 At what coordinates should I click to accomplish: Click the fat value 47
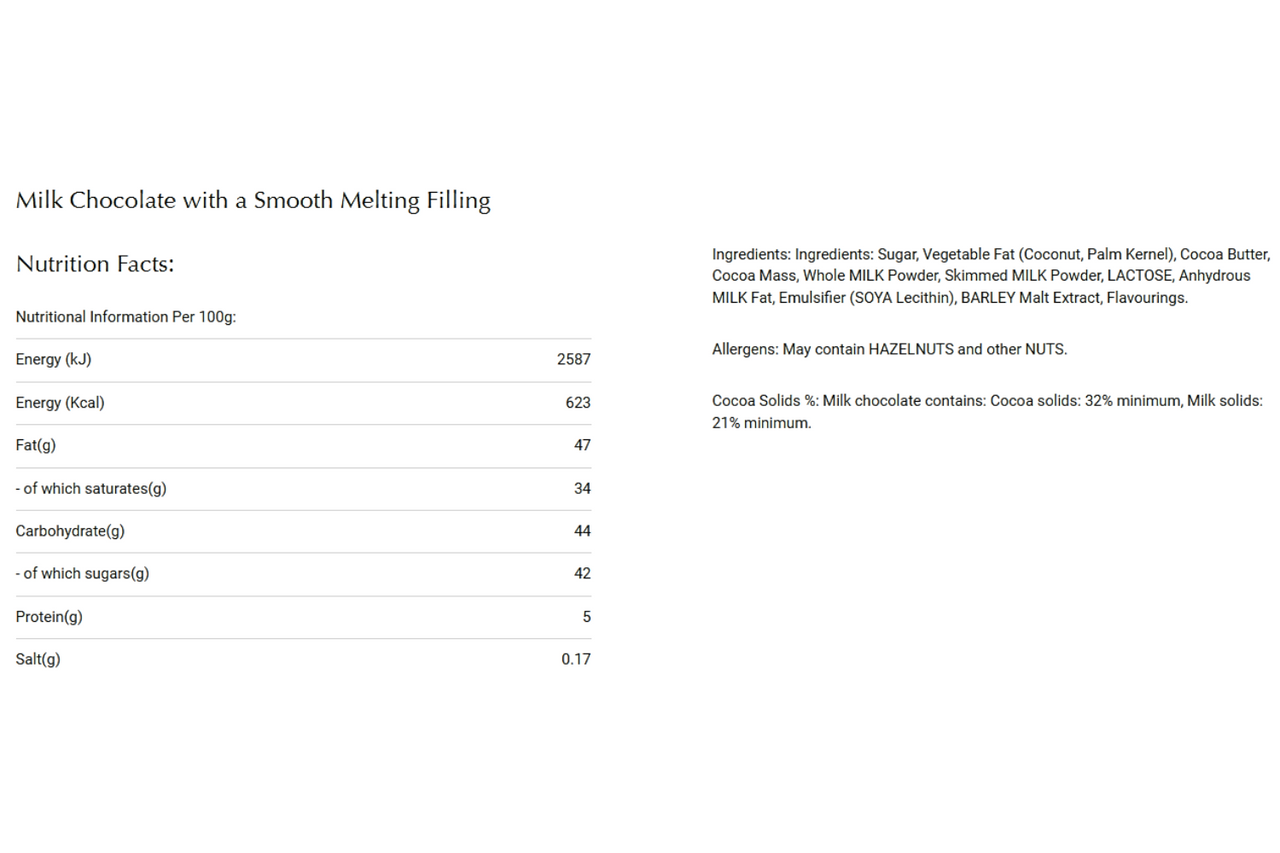click(582, 446)
